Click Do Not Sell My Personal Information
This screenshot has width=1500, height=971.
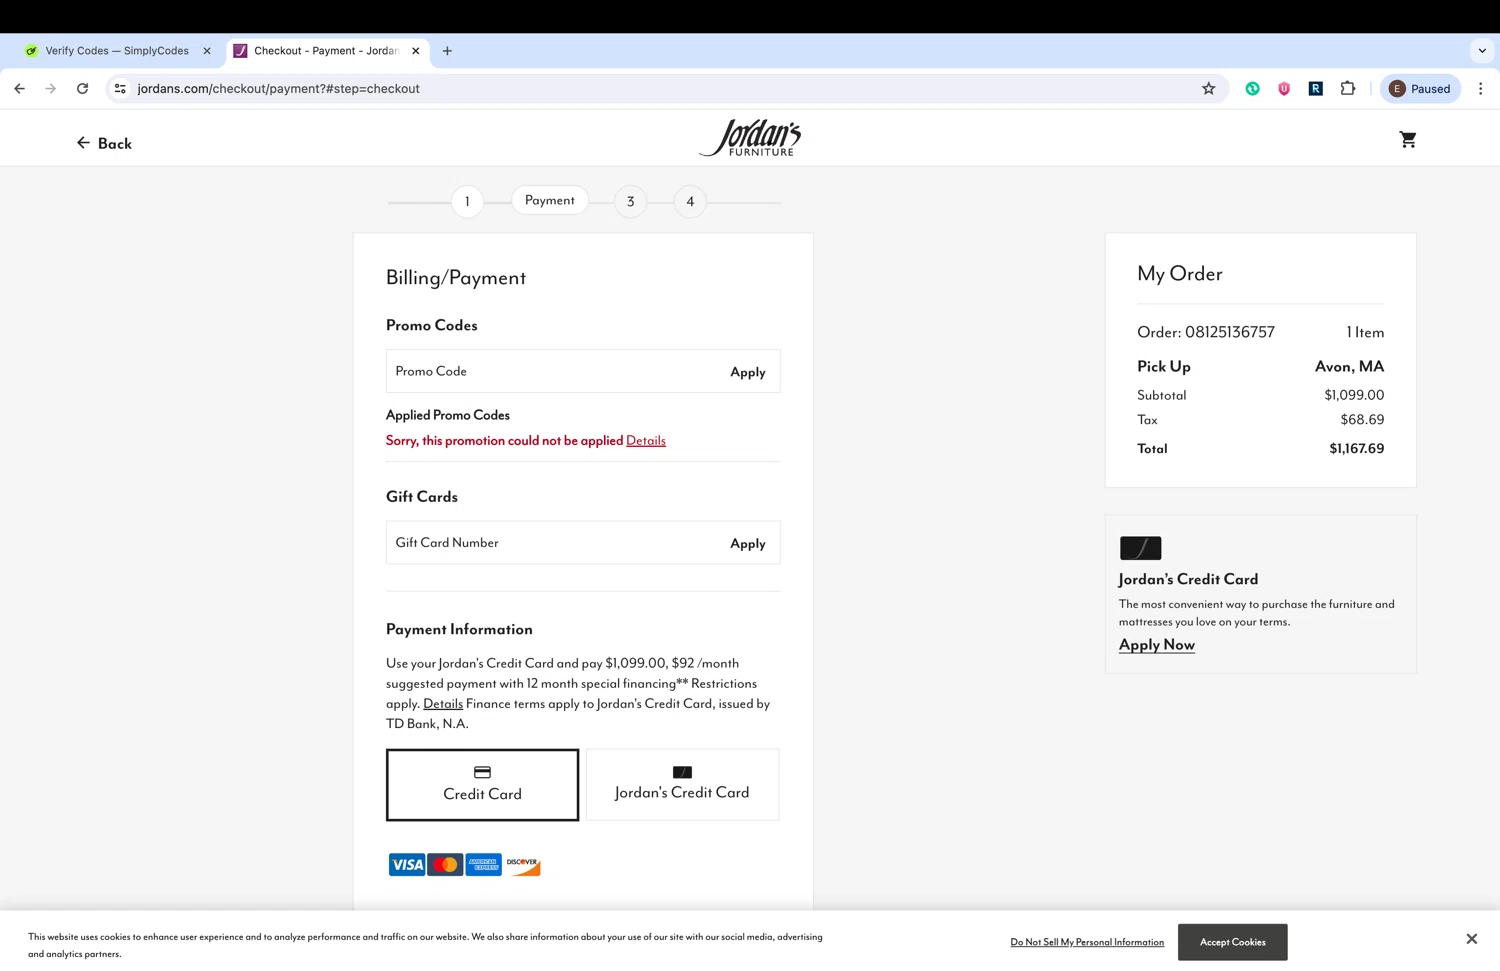pyautogui.click(x=1087, y=942)
